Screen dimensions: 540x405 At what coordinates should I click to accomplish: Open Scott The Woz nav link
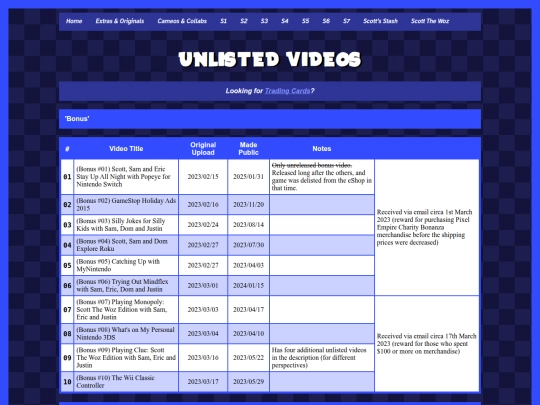click(x=430, y=21)
